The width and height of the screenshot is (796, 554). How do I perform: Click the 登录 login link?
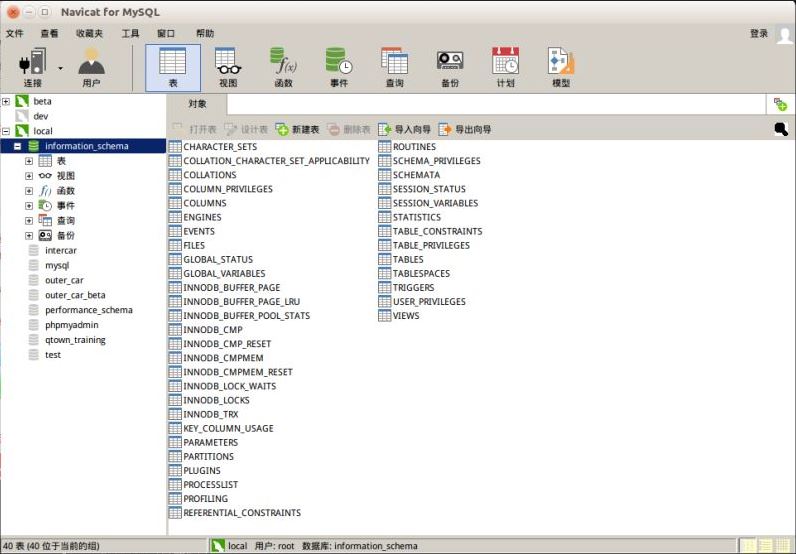[x=759, y=34]
